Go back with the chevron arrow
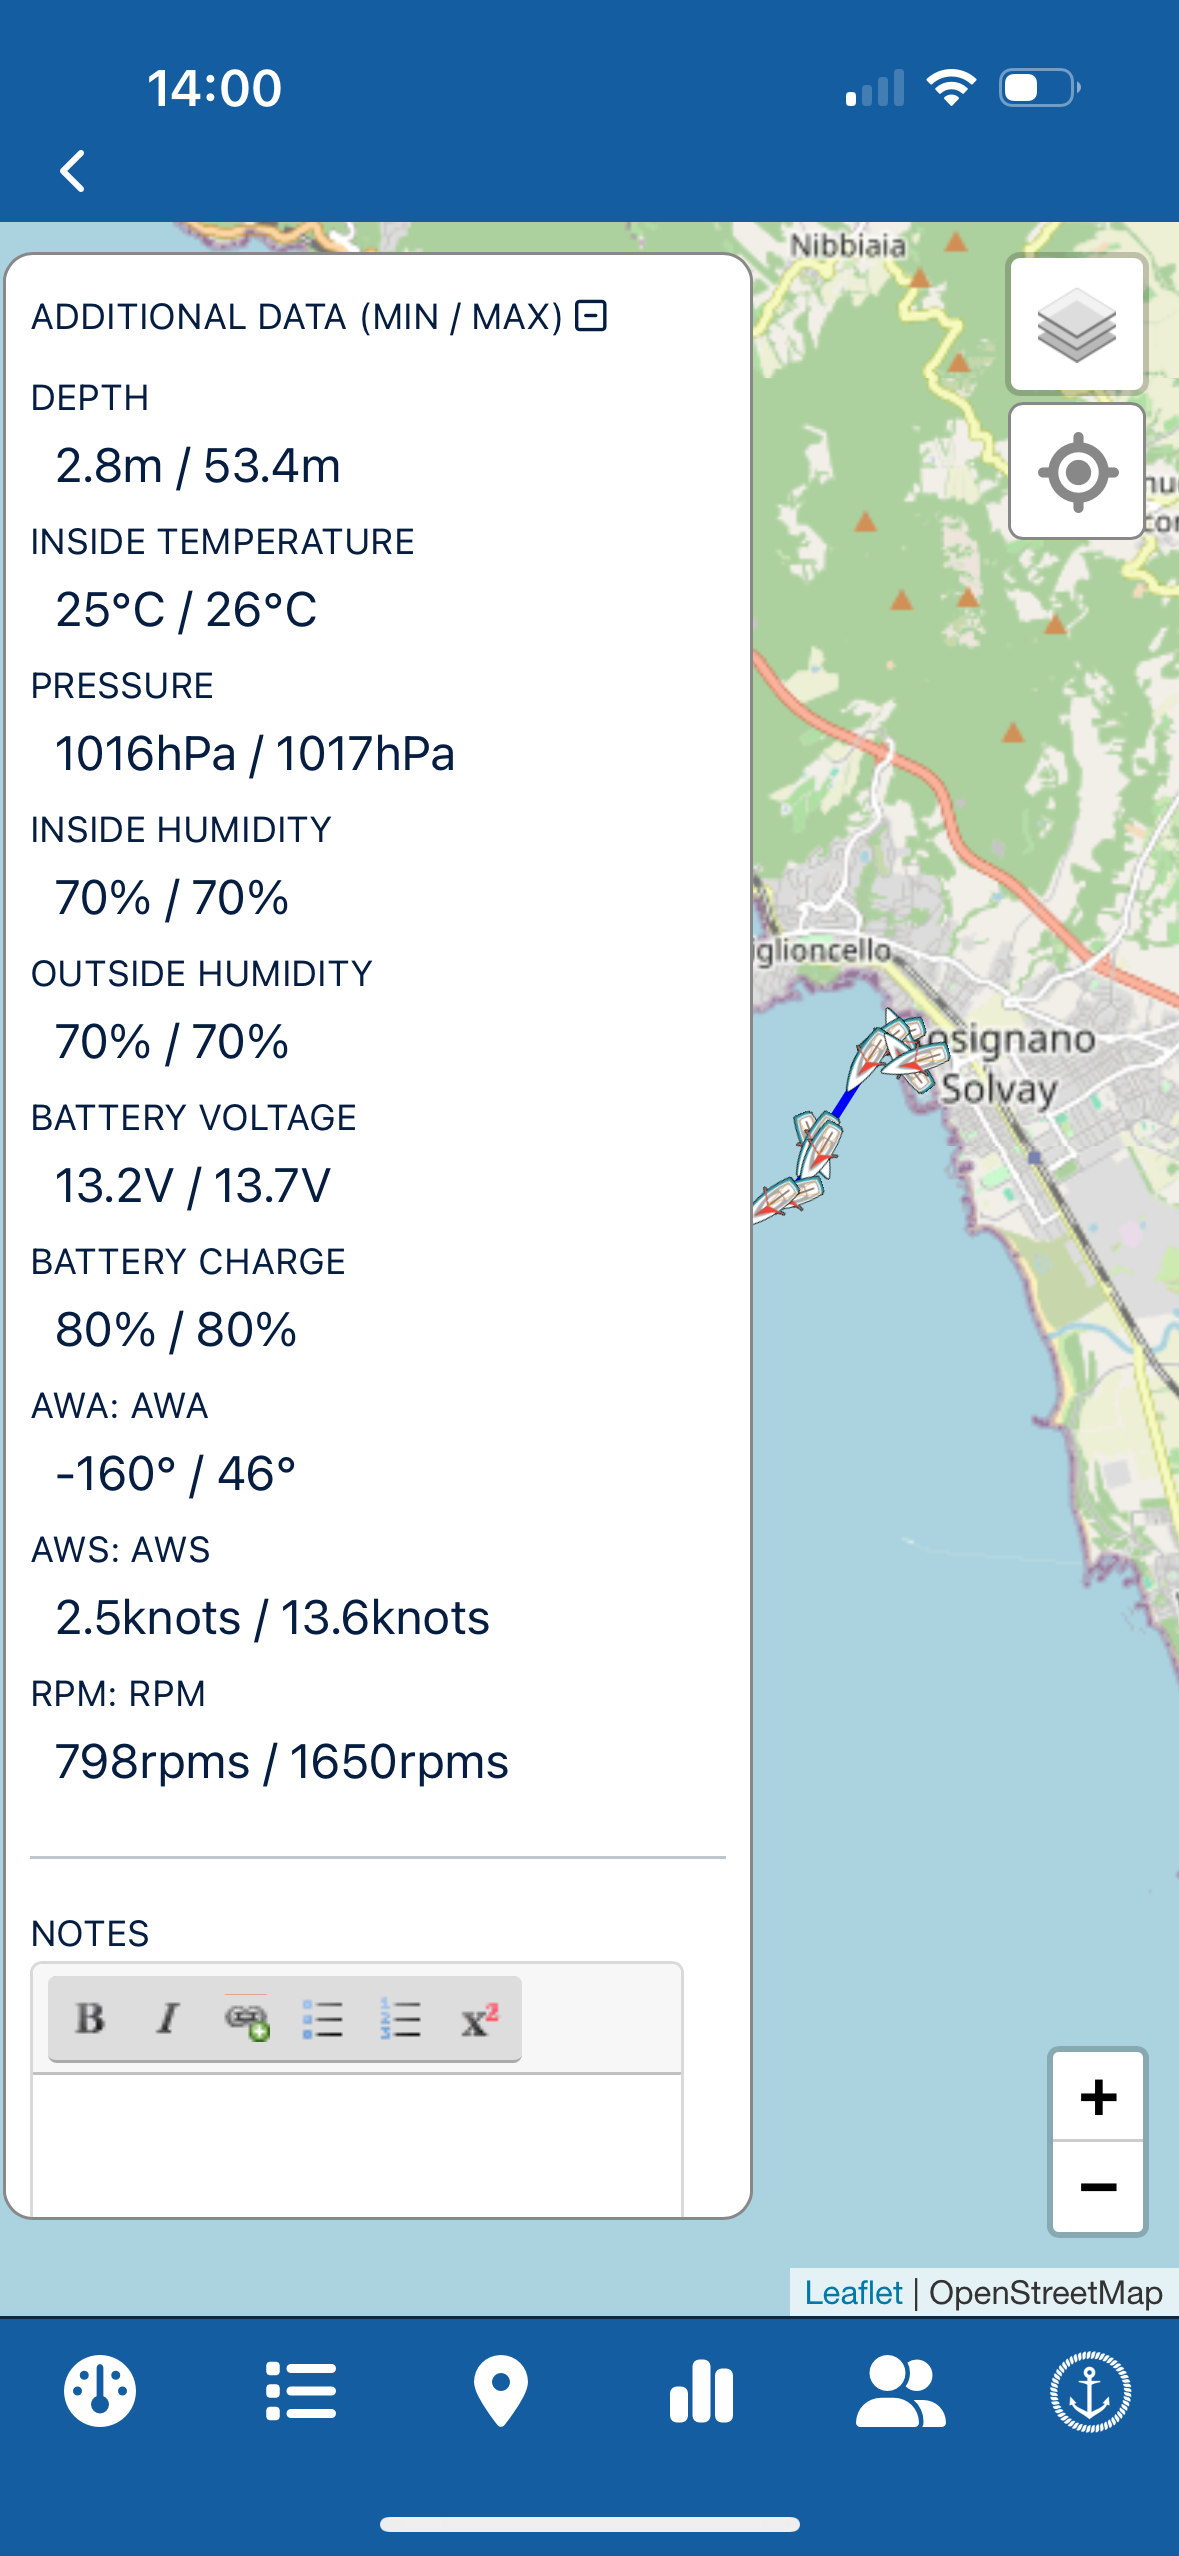 point(72,171)
